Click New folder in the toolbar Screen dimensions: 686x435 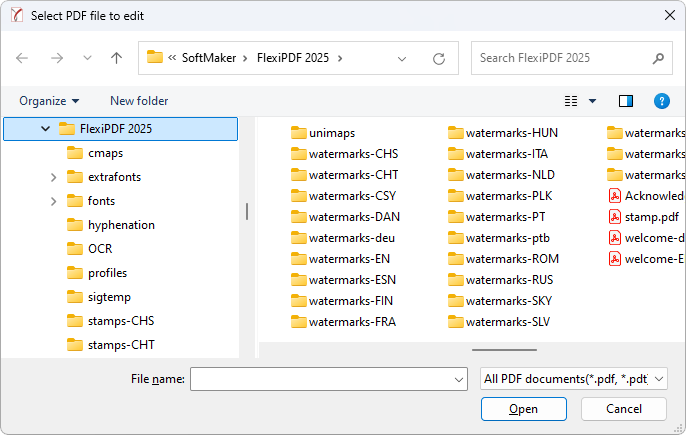point(139,101)
